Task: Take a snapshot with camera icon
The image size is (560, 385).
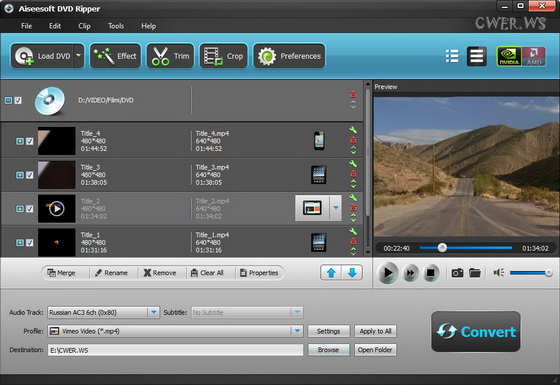Action: click(457, 273)
